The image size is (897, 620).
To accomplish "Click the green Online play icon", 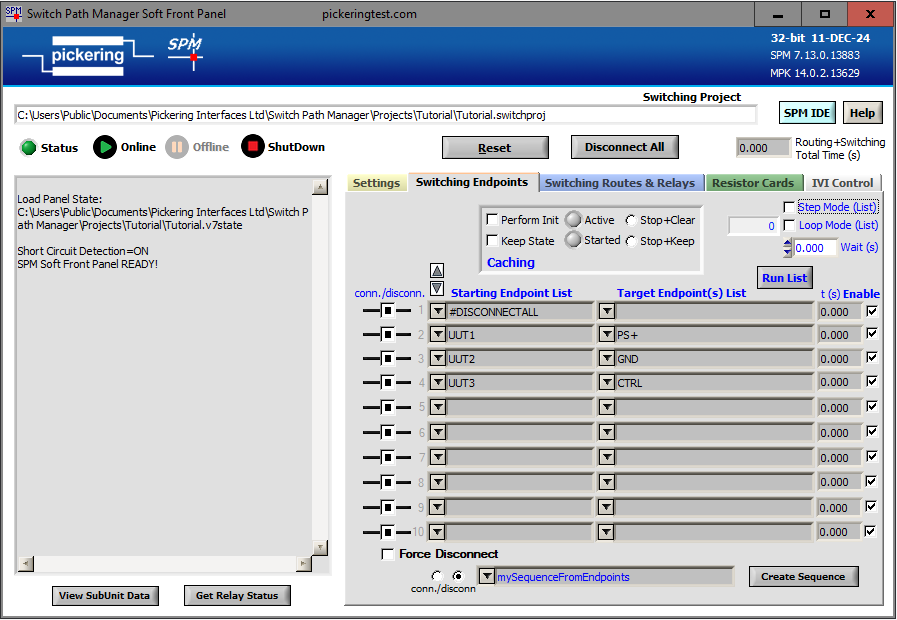I will 105,147.
